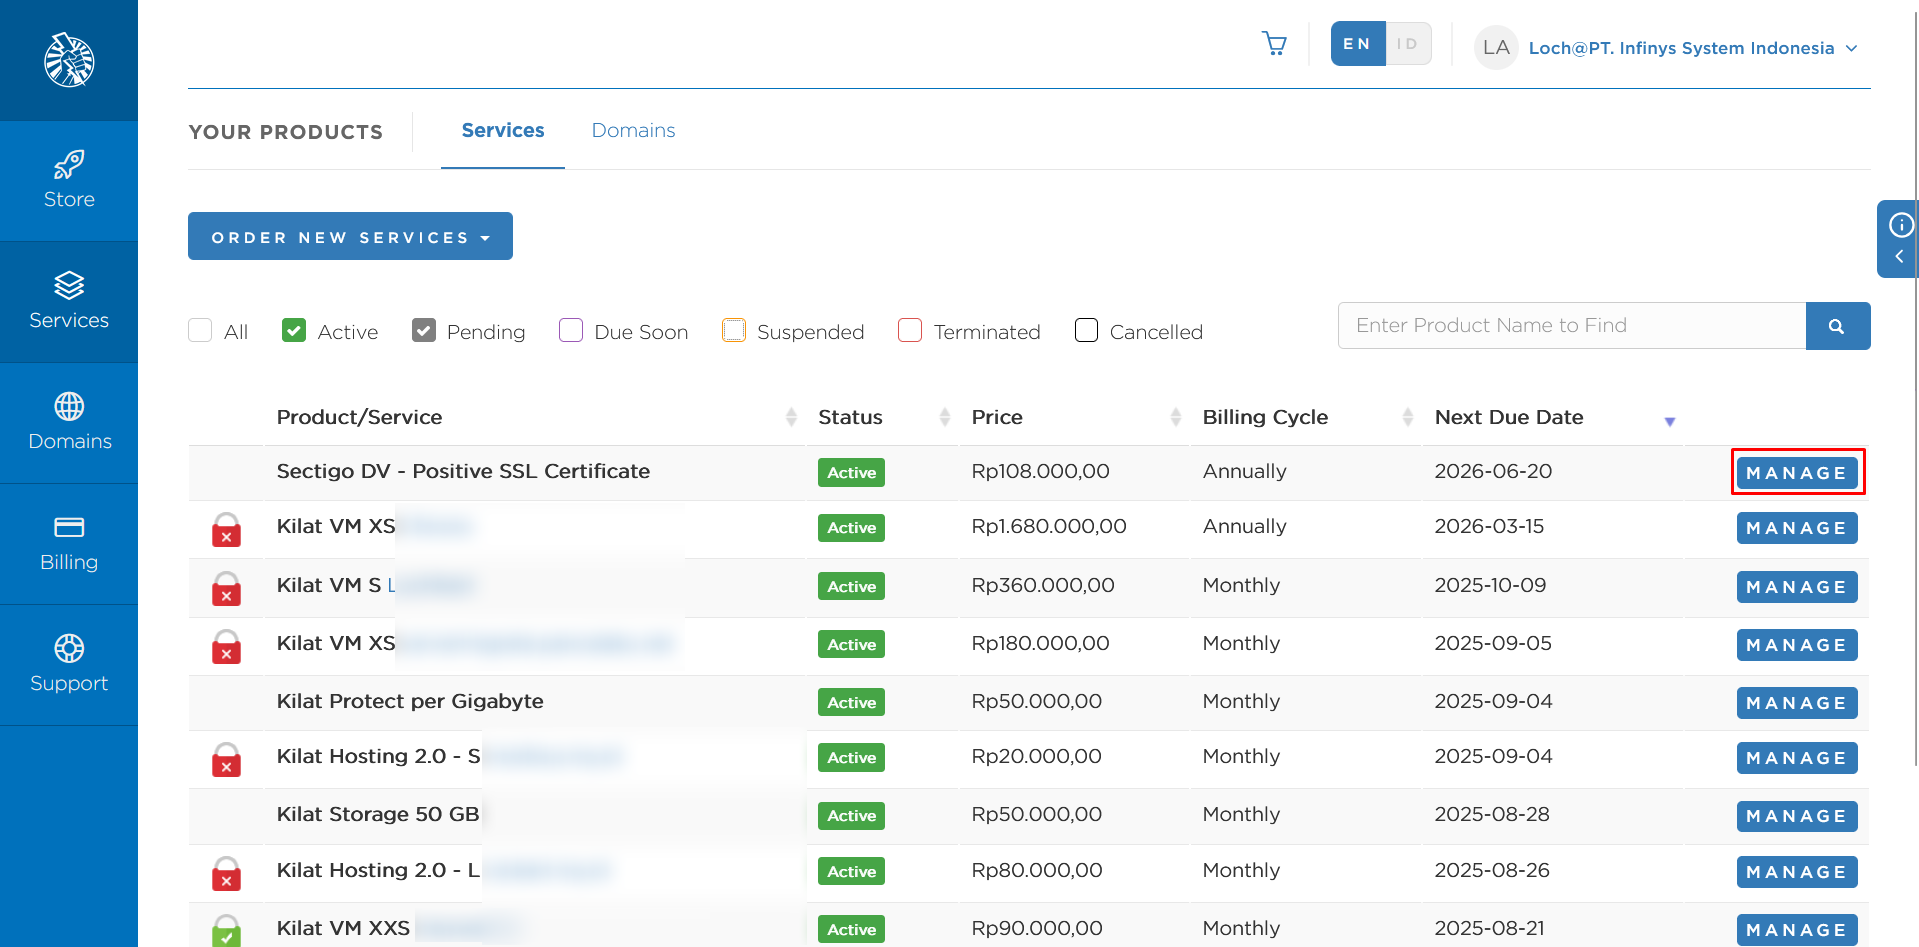Manage the Kilat Storage 50 GB service
This screenshot has height=947, width=1919.
pos(1796,815)
